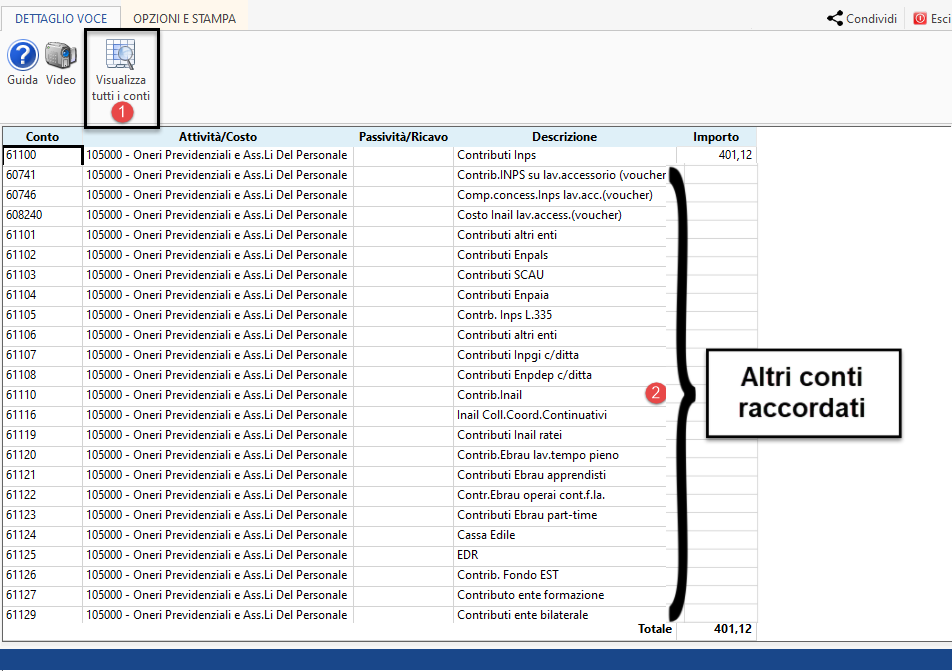Click Contrib.INPS su lav.accessorio description
This screenshot has height=671, width=952.
560,175
